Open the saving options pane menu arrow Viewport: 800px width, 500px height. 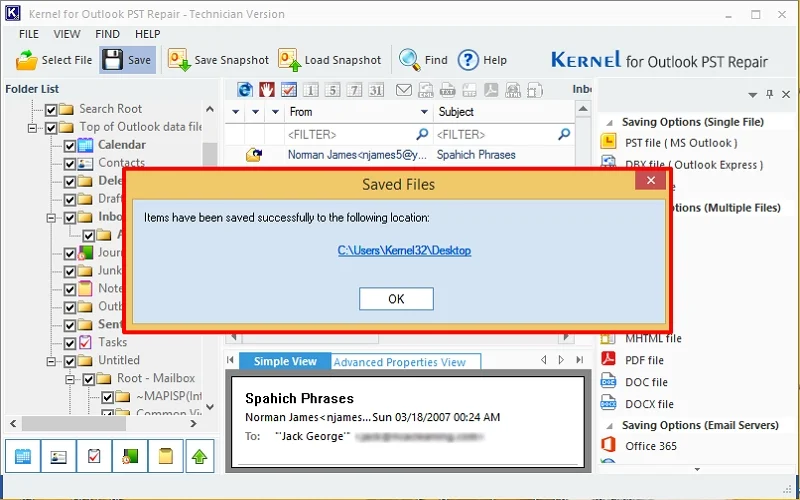tap(753, 94)
